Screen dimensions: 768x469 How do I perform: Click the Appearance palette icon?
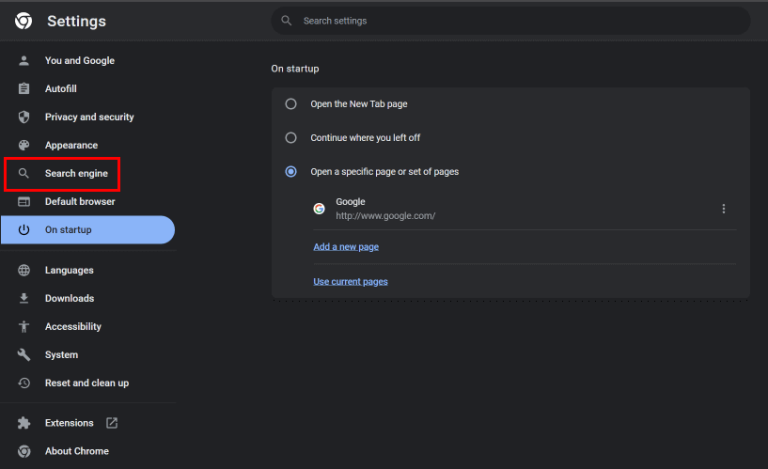pyautogui.click(x=24, y=145)
